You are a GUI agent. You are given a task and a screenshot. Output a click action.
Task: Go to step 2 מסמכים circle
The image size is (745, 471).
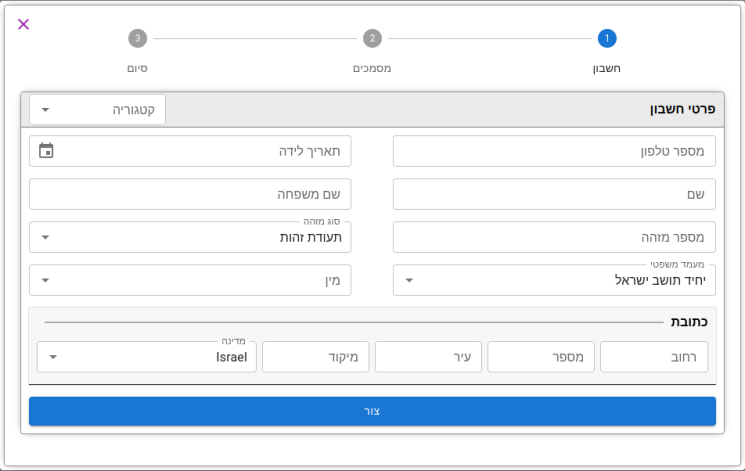tap(372, 38)
